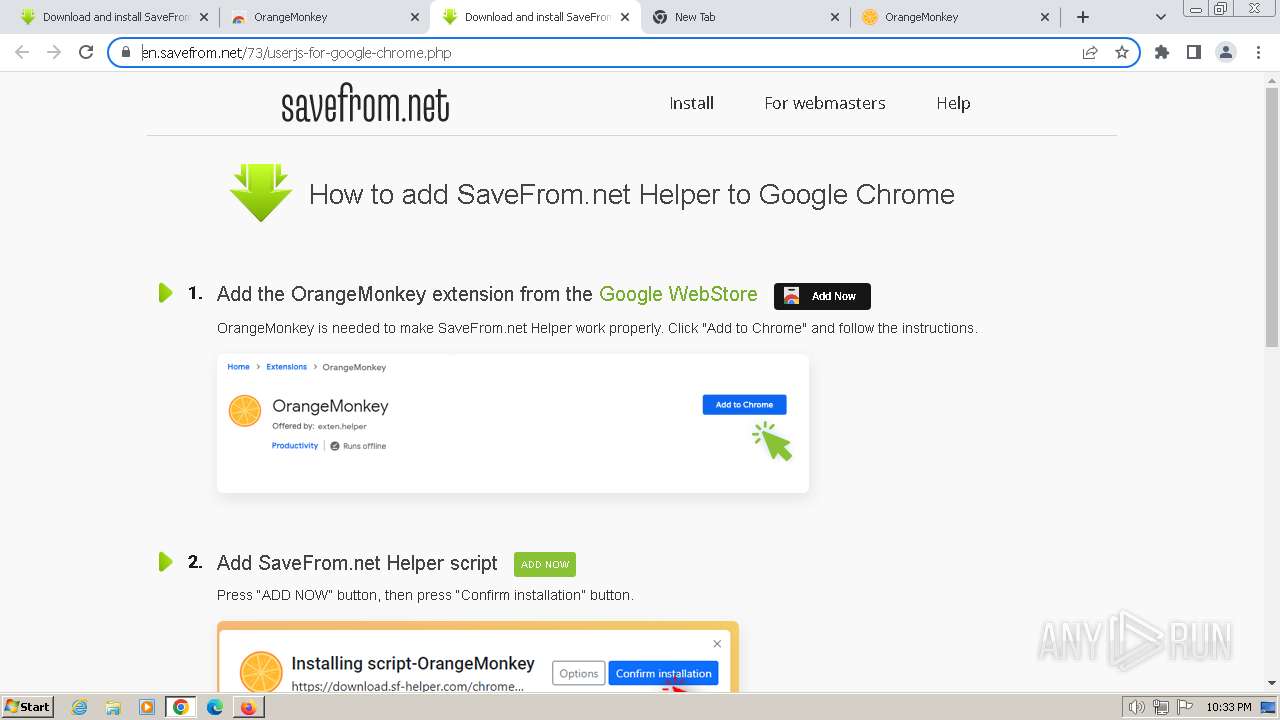This screenshot has width=1280, height=720.
Task: Close the first SaveFrom tab
Action: click(x=203, y=17)
